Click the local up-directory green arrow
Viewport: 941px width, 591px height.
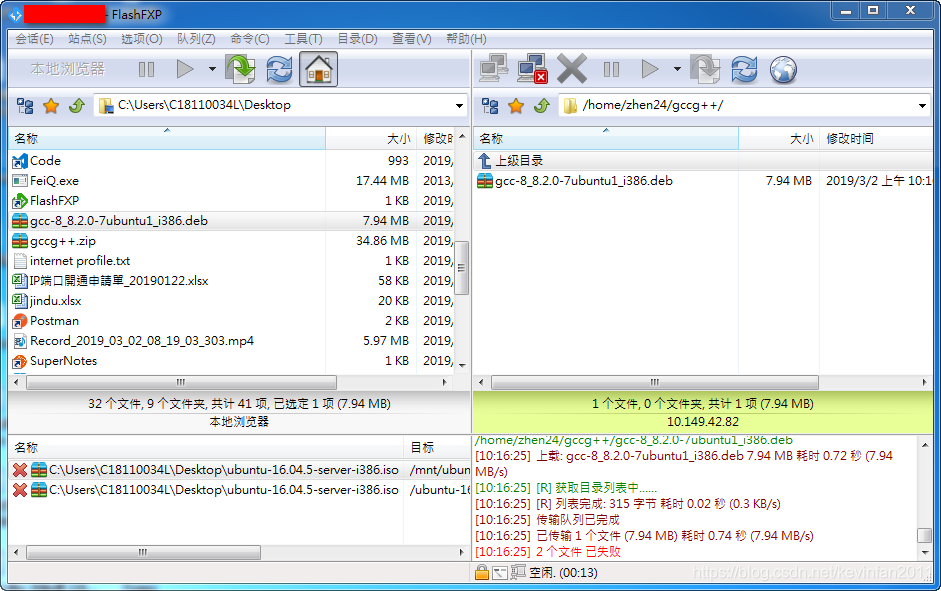[77, 106]
